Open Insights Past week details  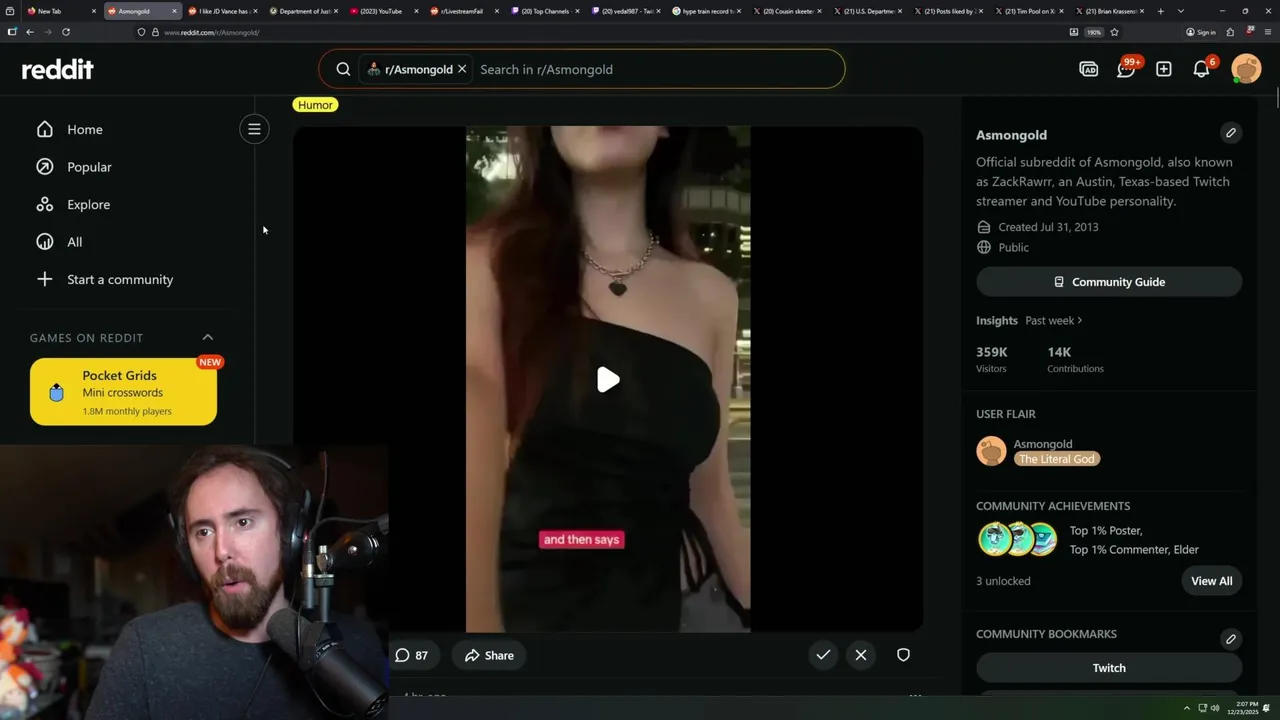pos(1054,320)
